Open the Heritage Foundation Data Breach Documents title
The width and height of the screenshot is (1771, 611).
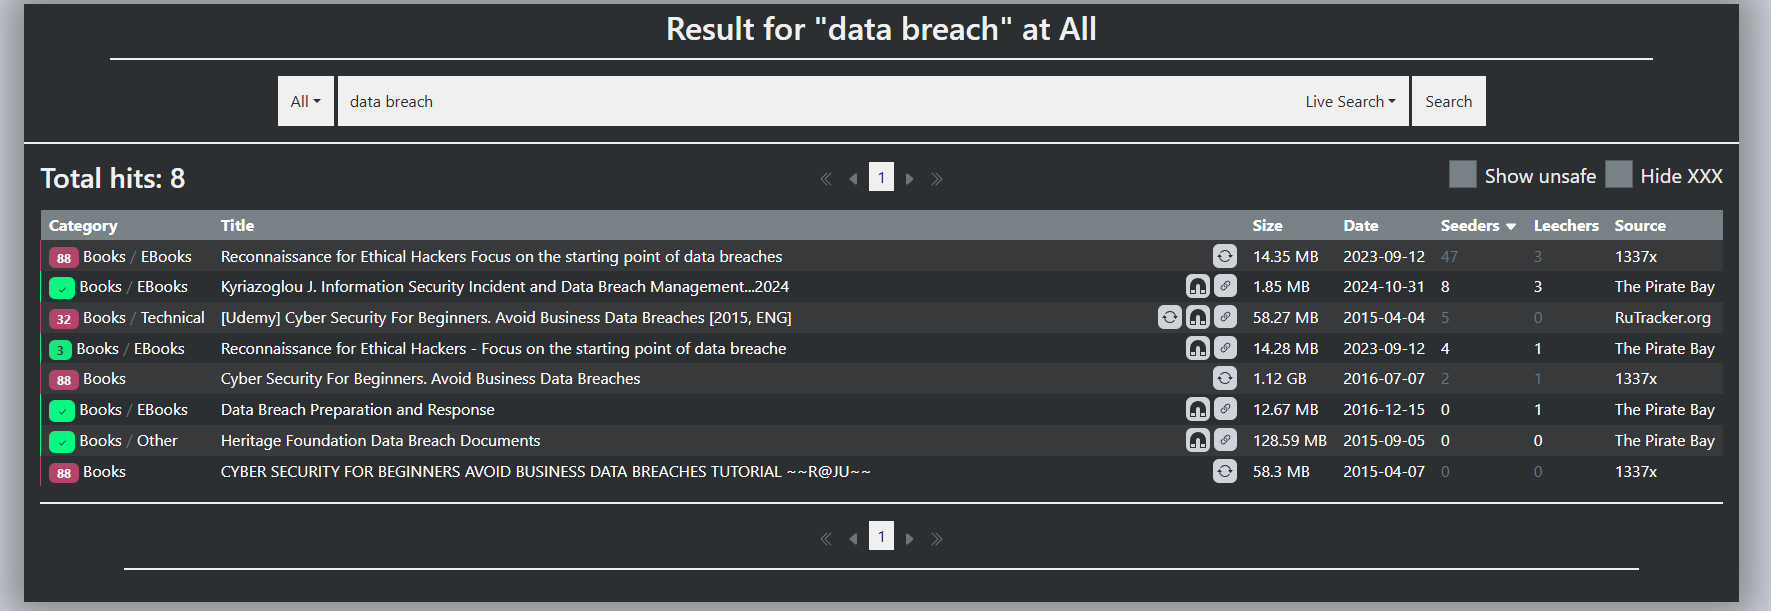point(380,441)
